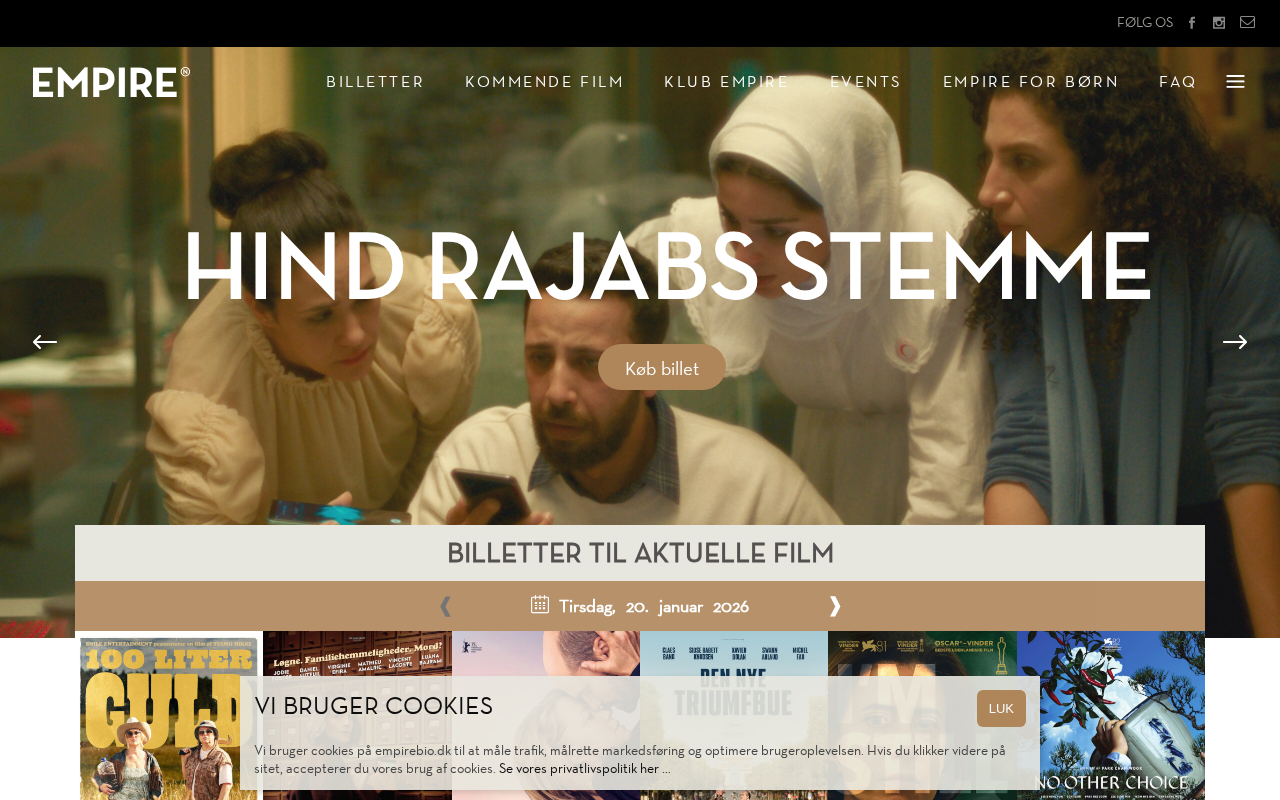Image resolution: width=1280 pixels, height=800 pixels.
Task: Open the hamburger menu icon
Action: click(x=1235, y=82)
